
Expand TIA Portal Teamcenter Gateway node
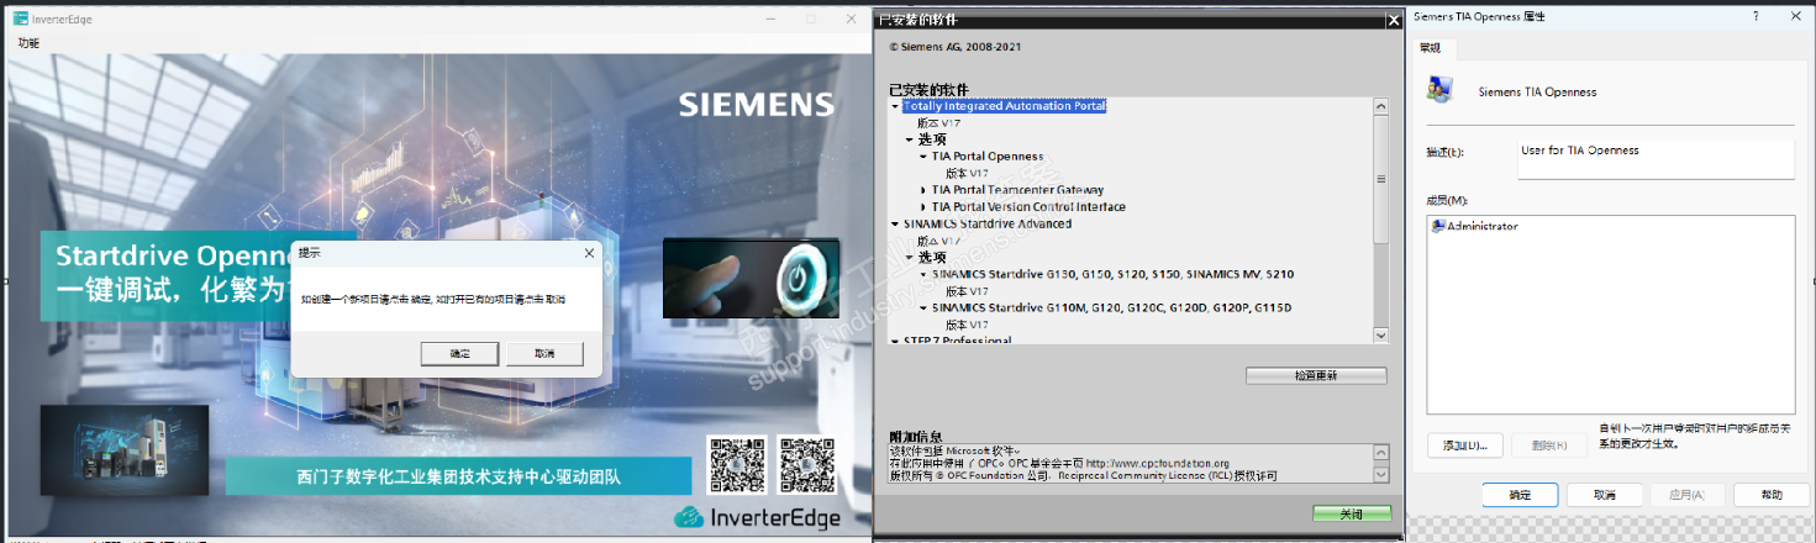923,190
